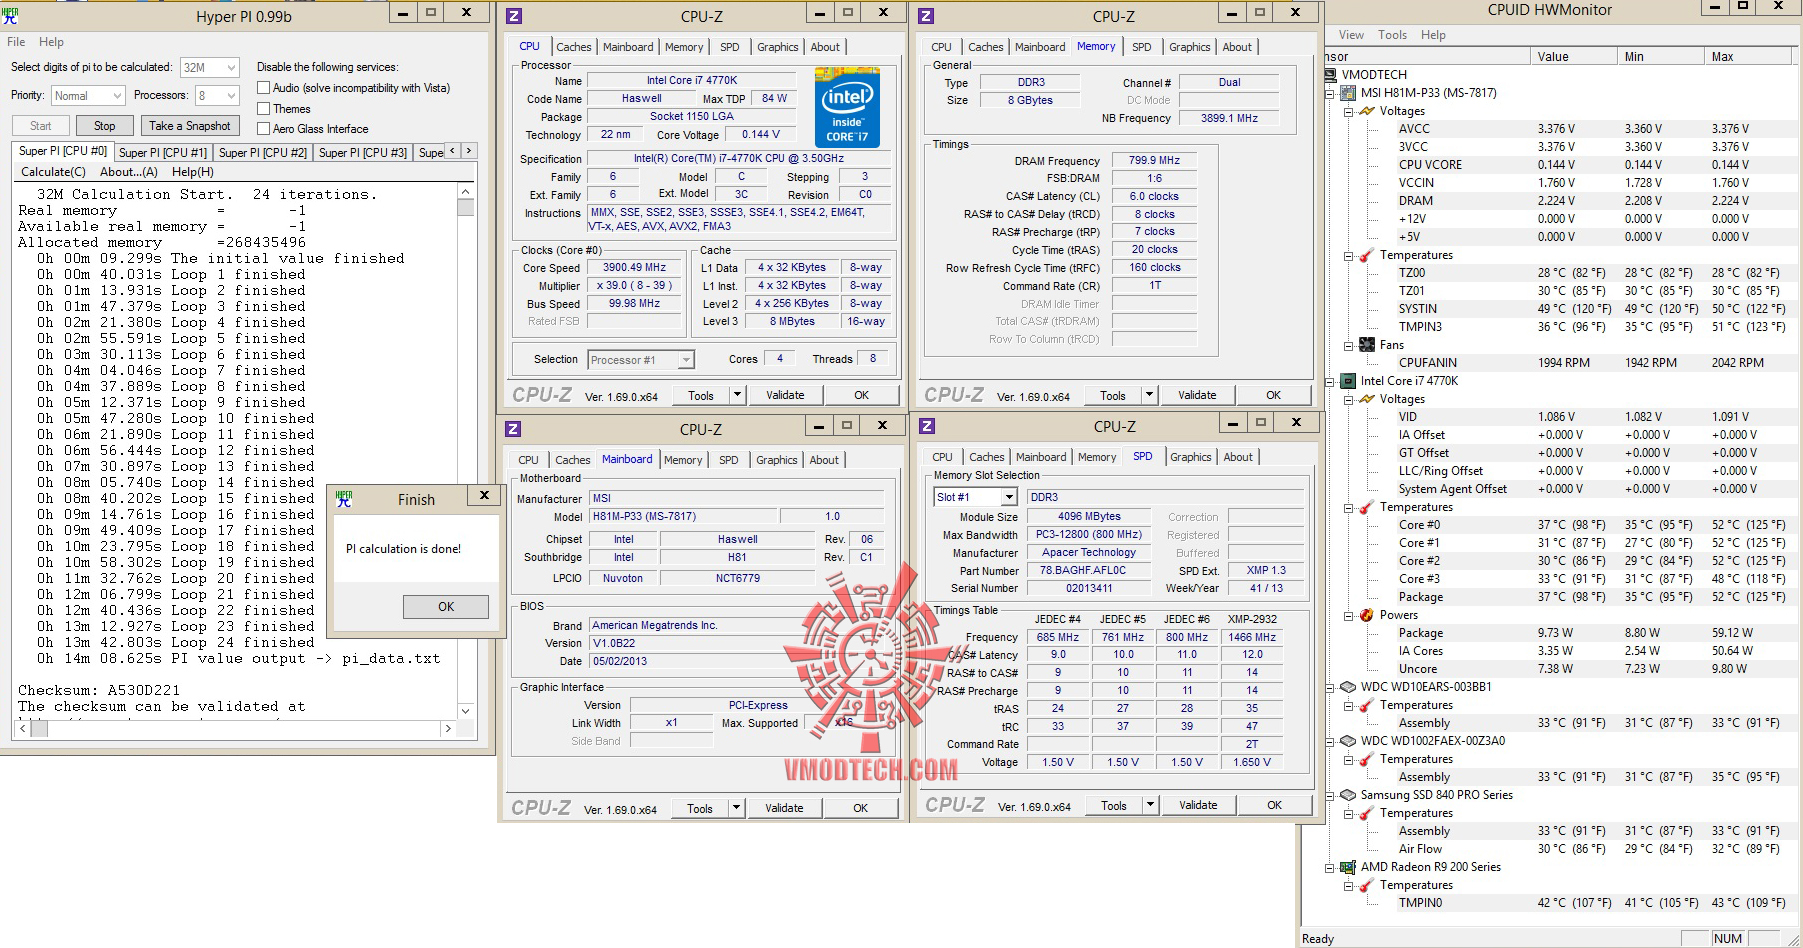This screenshot has width=1803, height=948.
Task: Click the VMODTECH computer icon in HWMonitor
Action: 1331,75
